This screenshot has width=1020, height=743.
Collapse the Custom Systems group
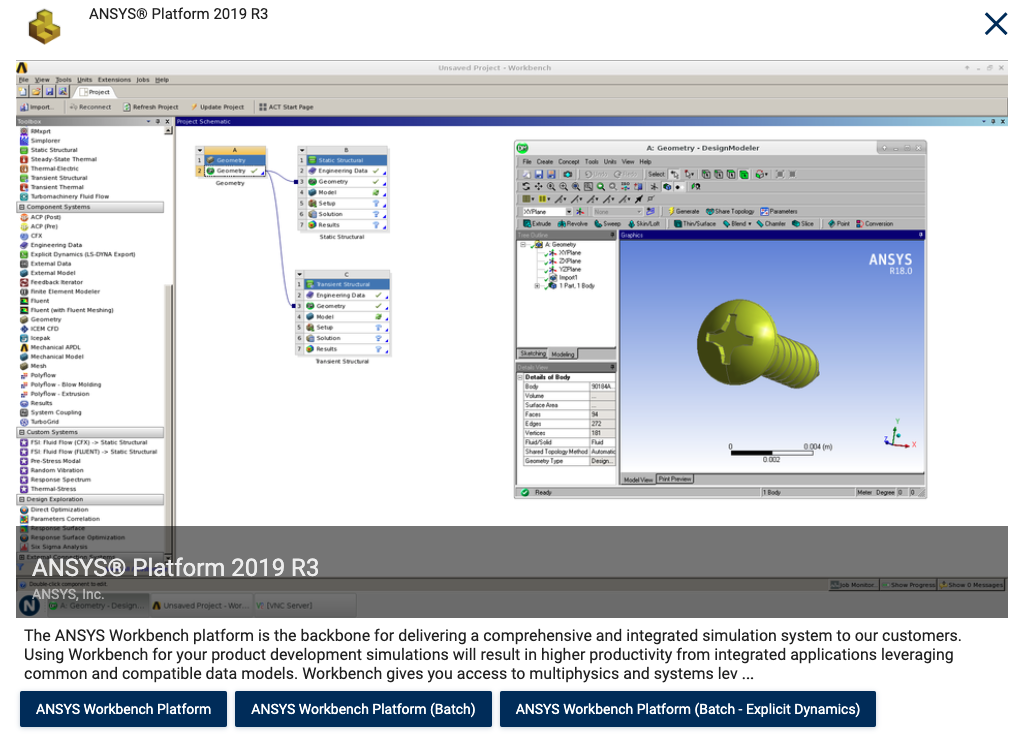point(21,432)
